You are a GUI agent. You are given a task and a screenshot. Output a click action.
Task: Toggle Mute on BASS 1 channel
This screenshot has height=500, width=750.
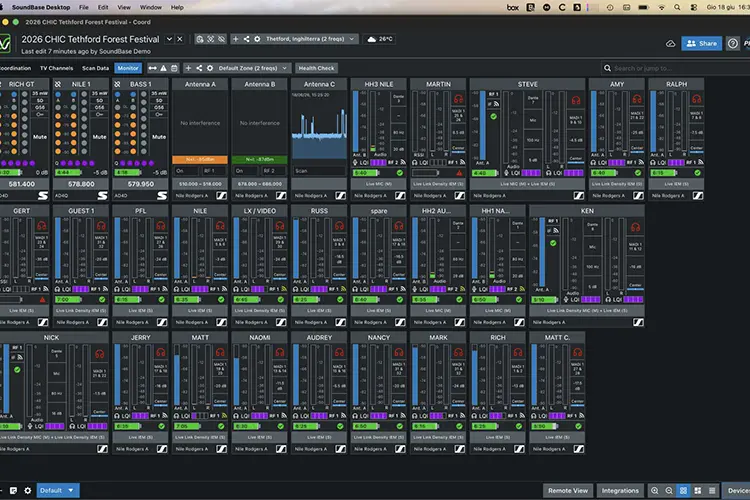159,137
